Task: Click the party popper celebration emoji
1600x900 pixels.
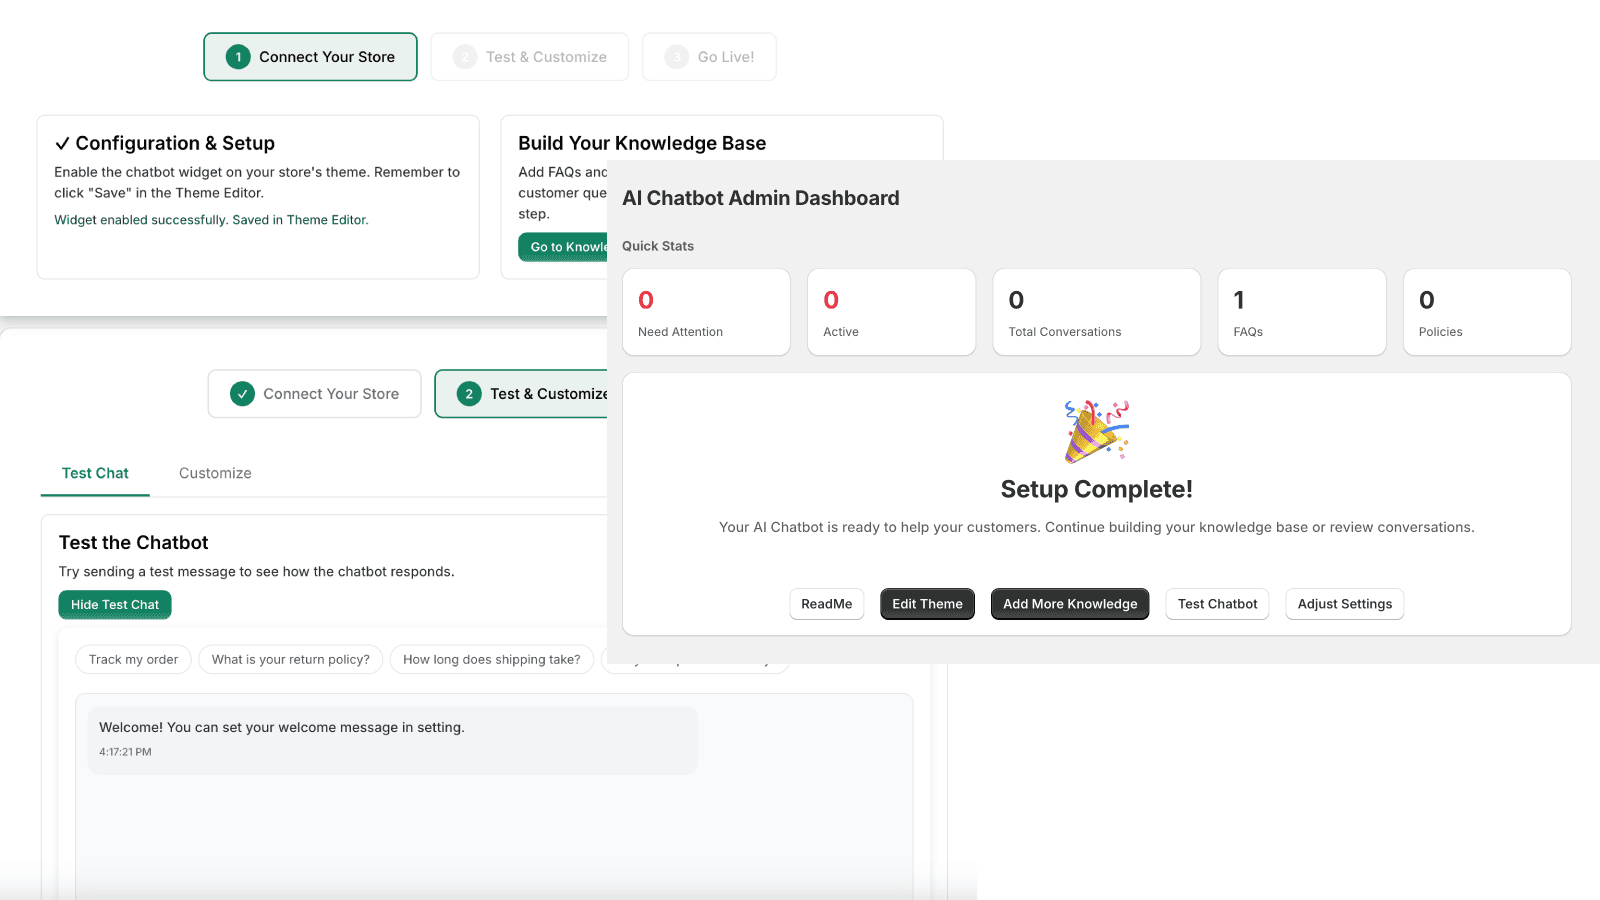Action: 1097,430
